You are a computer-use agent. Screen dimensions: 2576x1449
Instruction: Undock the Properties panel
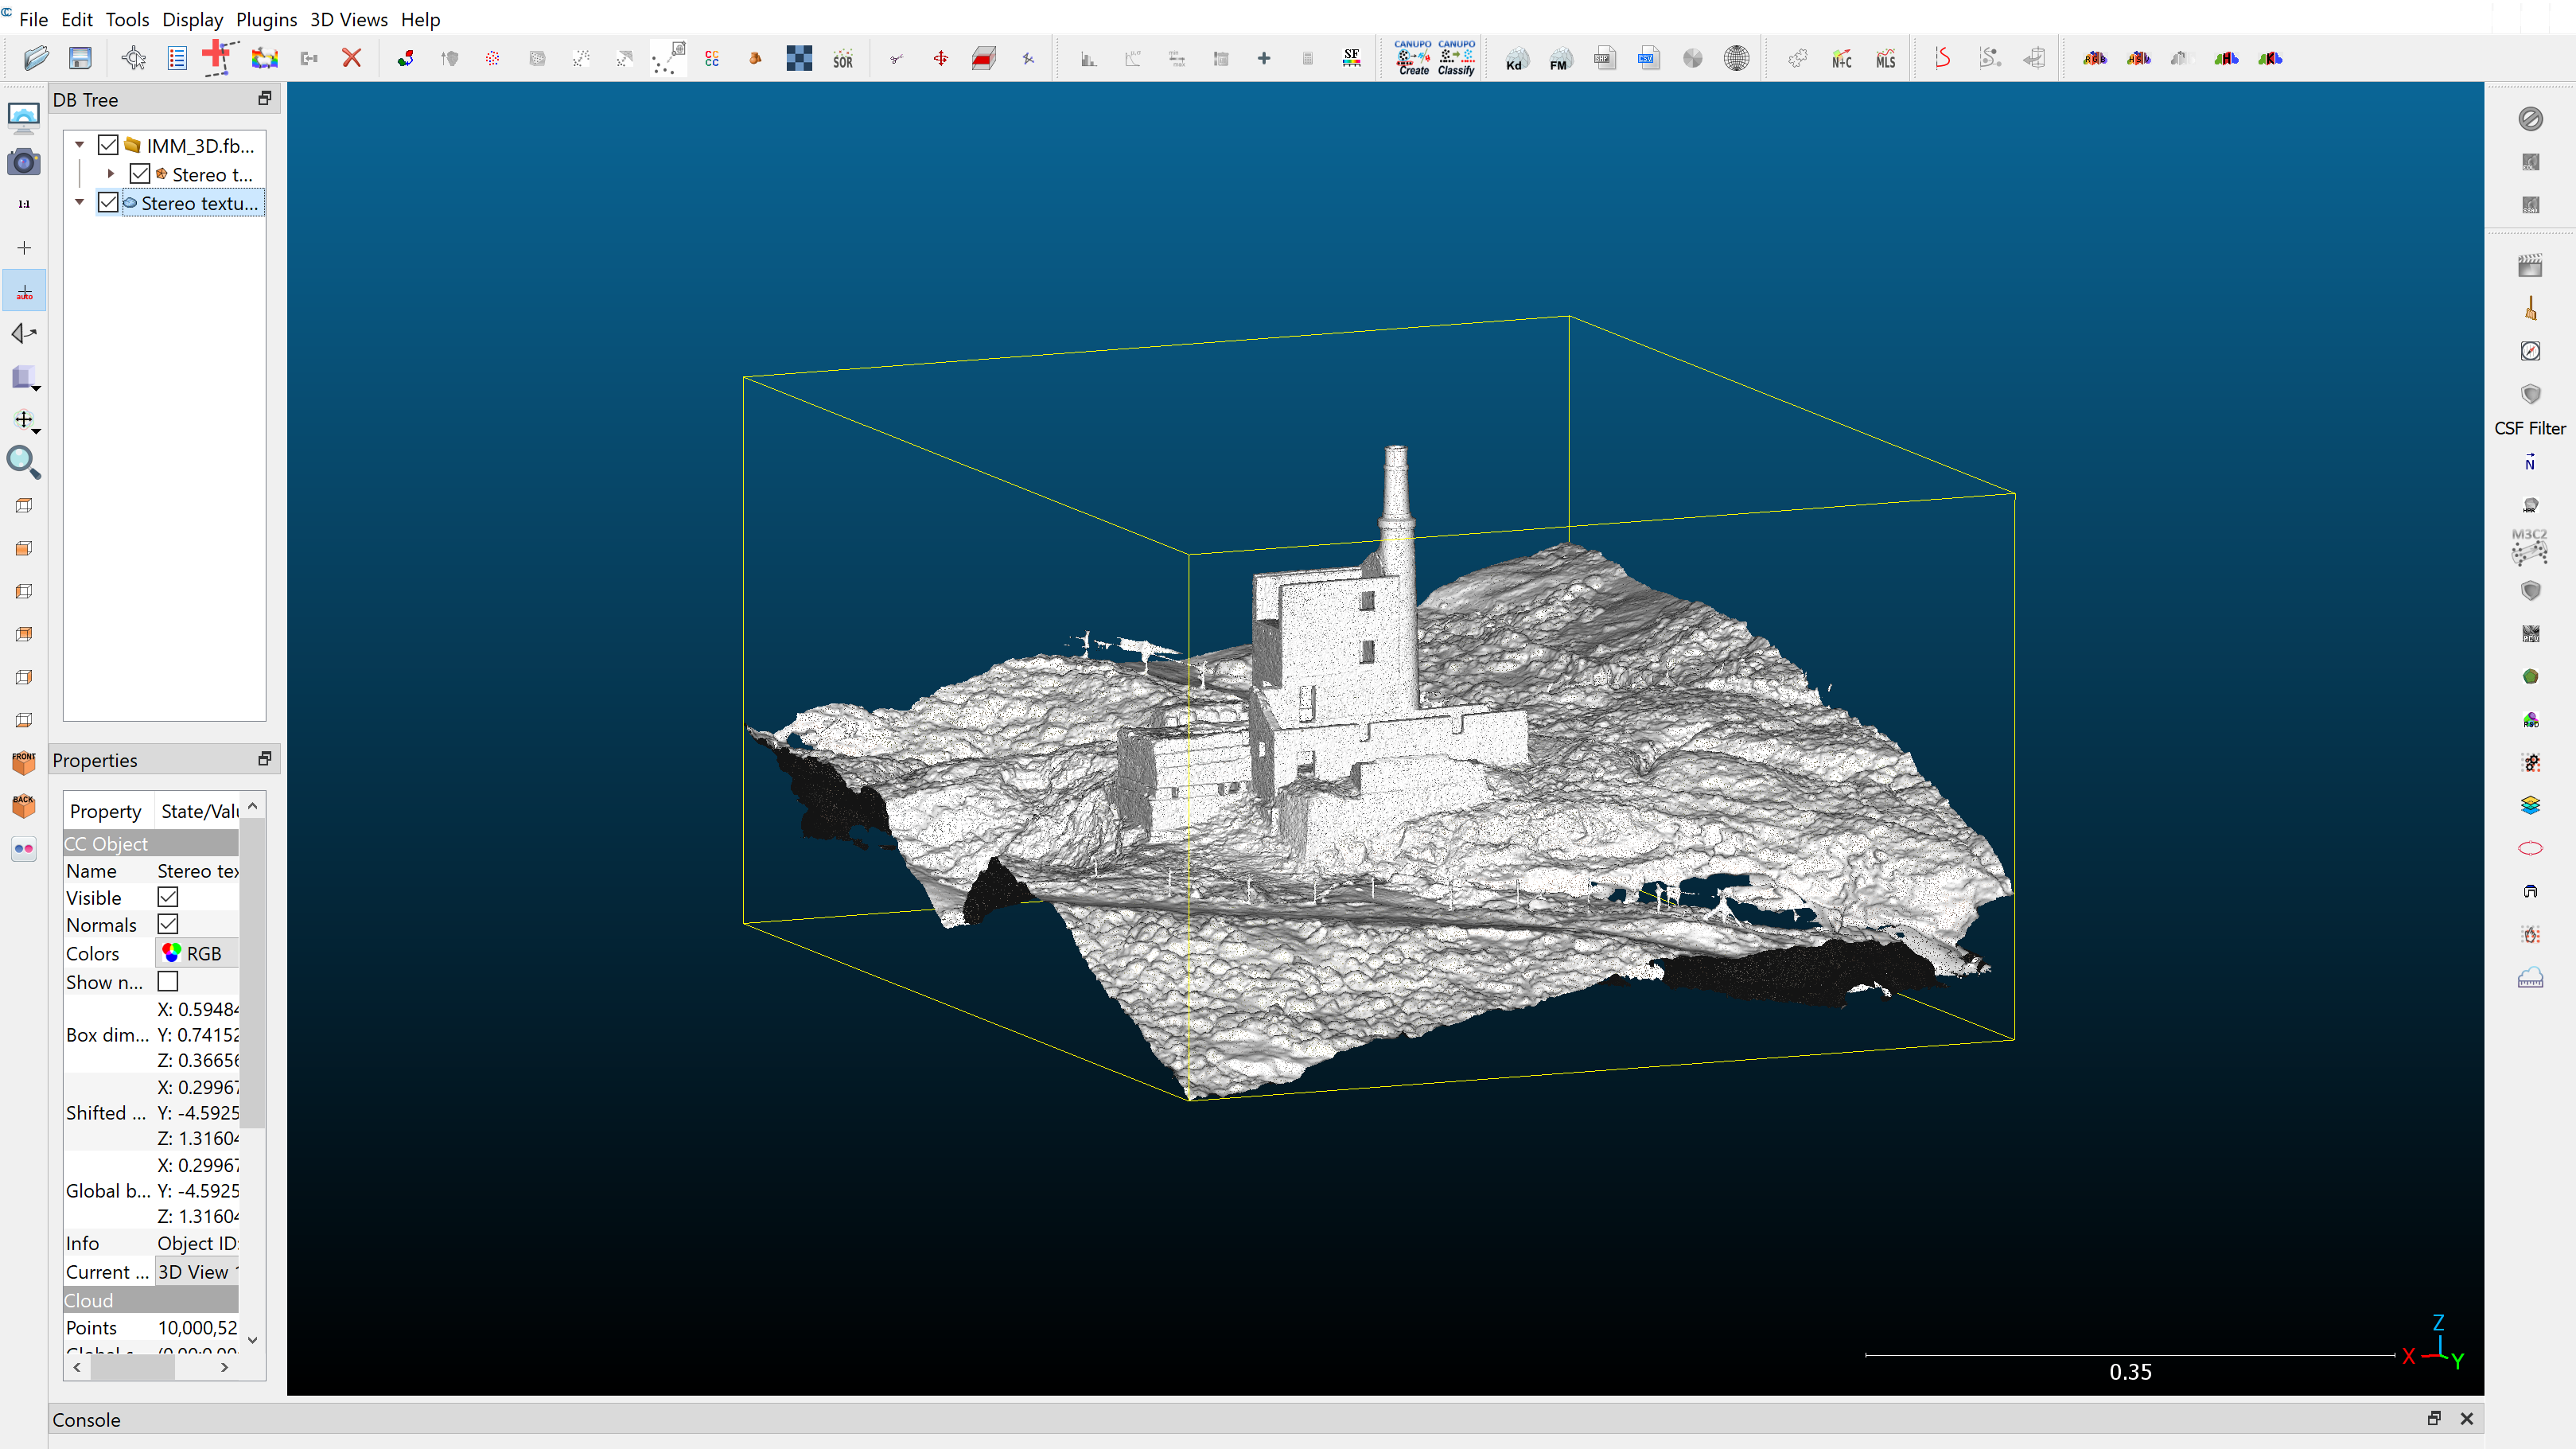coord(264,759)
